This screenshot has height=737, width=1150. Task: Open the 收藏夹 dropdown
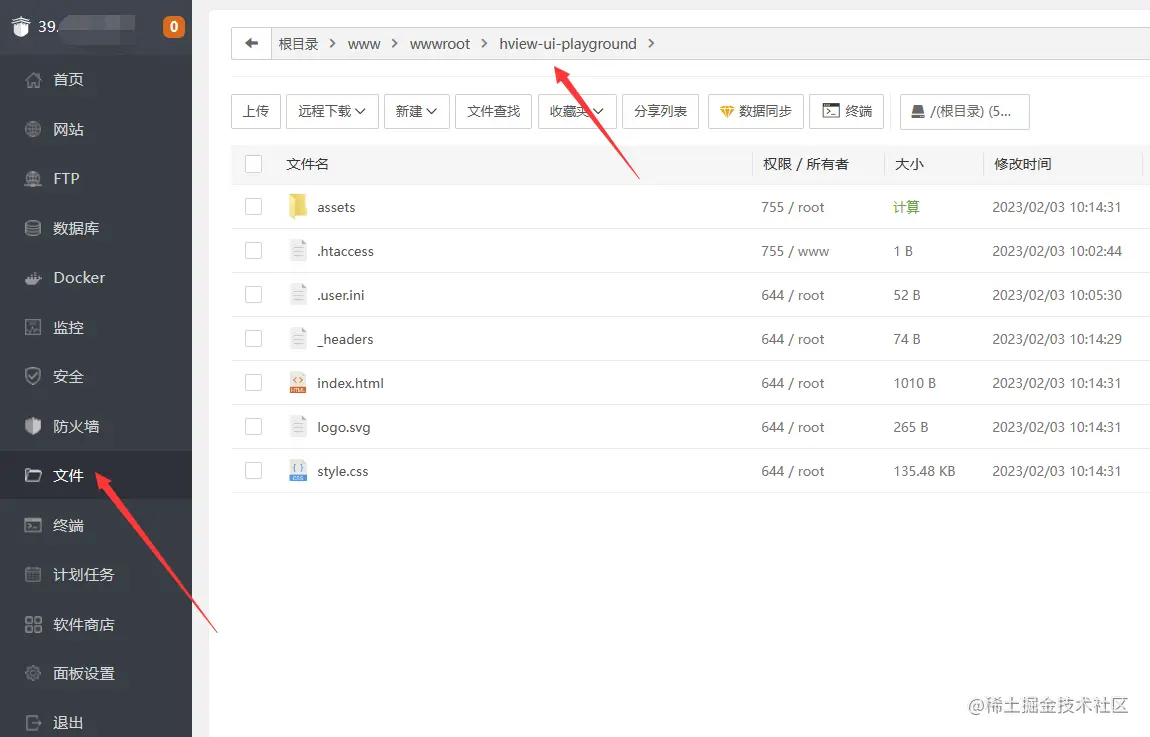click(577, 111)
